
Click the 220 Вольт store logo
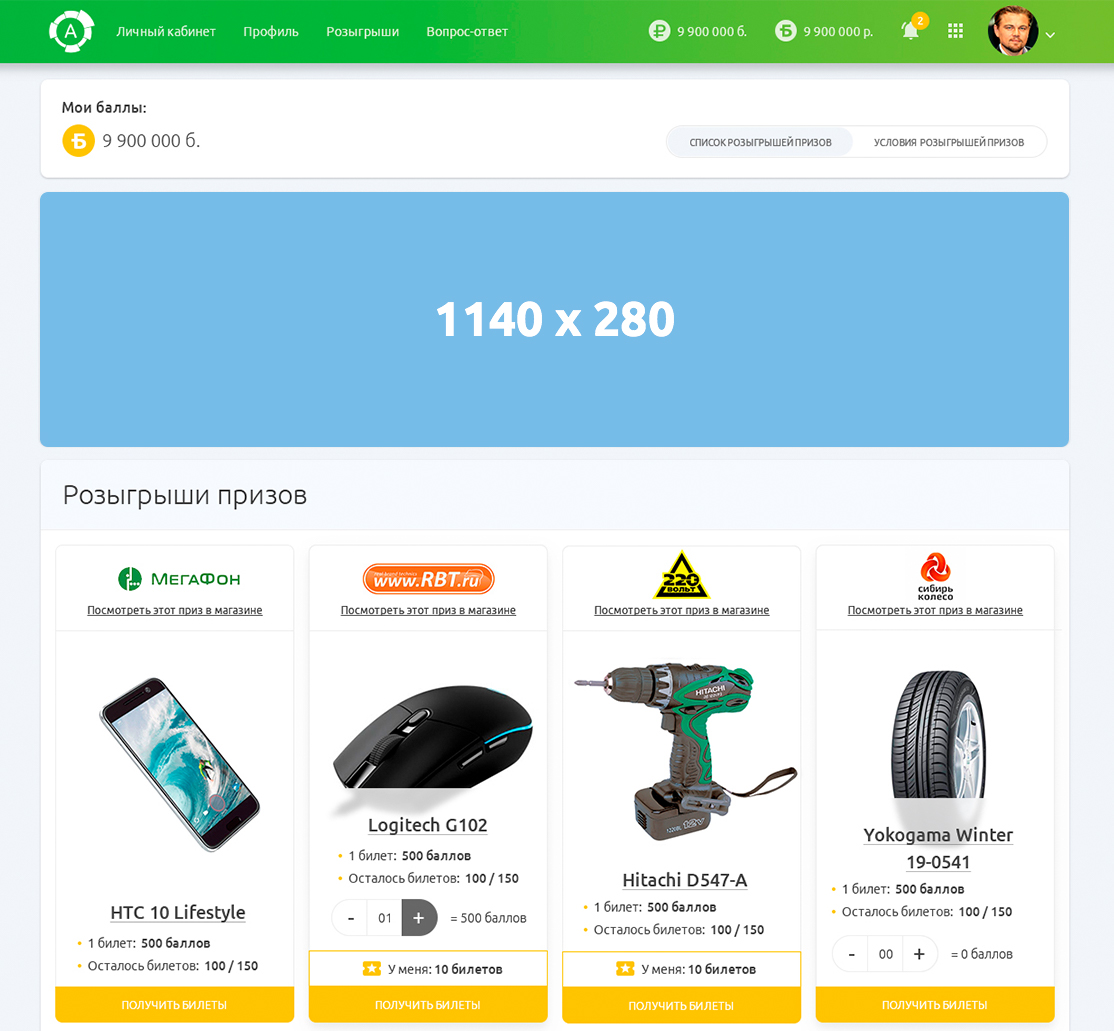(x=681, y=575)
